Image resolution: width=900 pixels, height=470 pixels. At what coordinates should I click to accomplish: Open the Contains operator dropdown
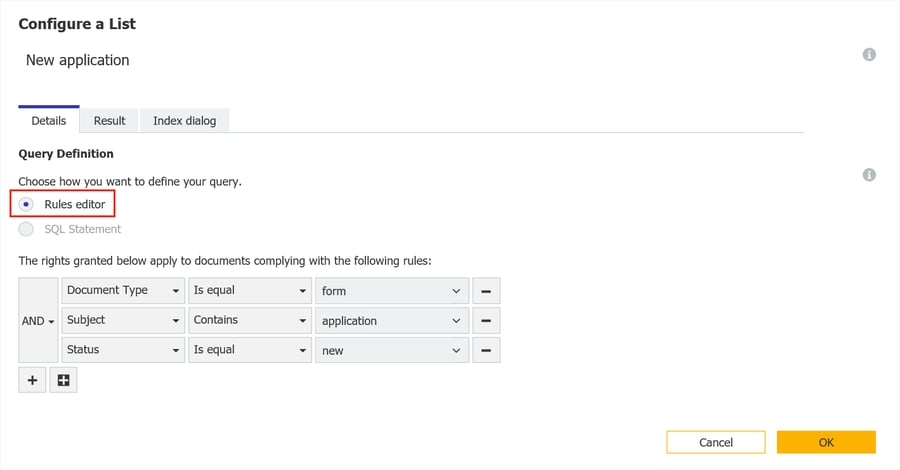250,321
